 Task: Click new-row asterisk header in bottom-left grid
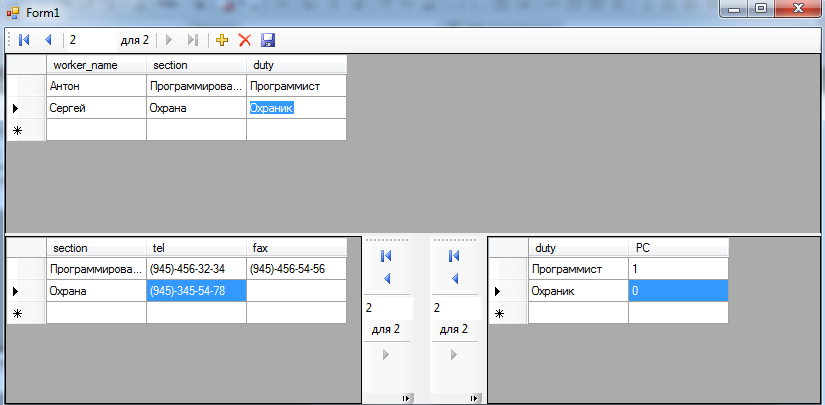click(26, 313)
